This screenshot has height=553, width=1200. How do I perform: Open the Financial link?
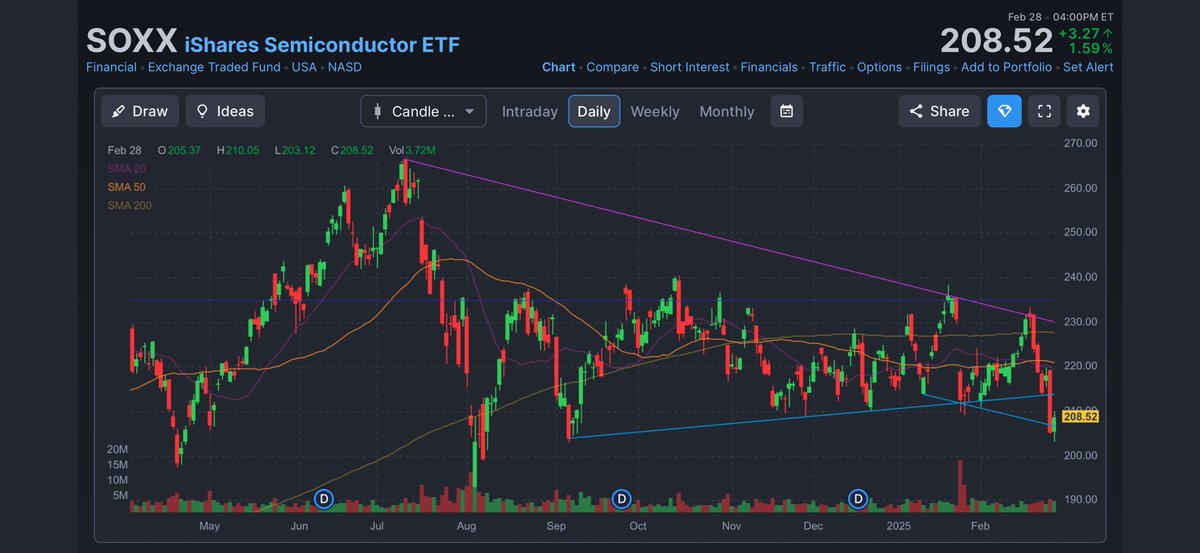112,67
